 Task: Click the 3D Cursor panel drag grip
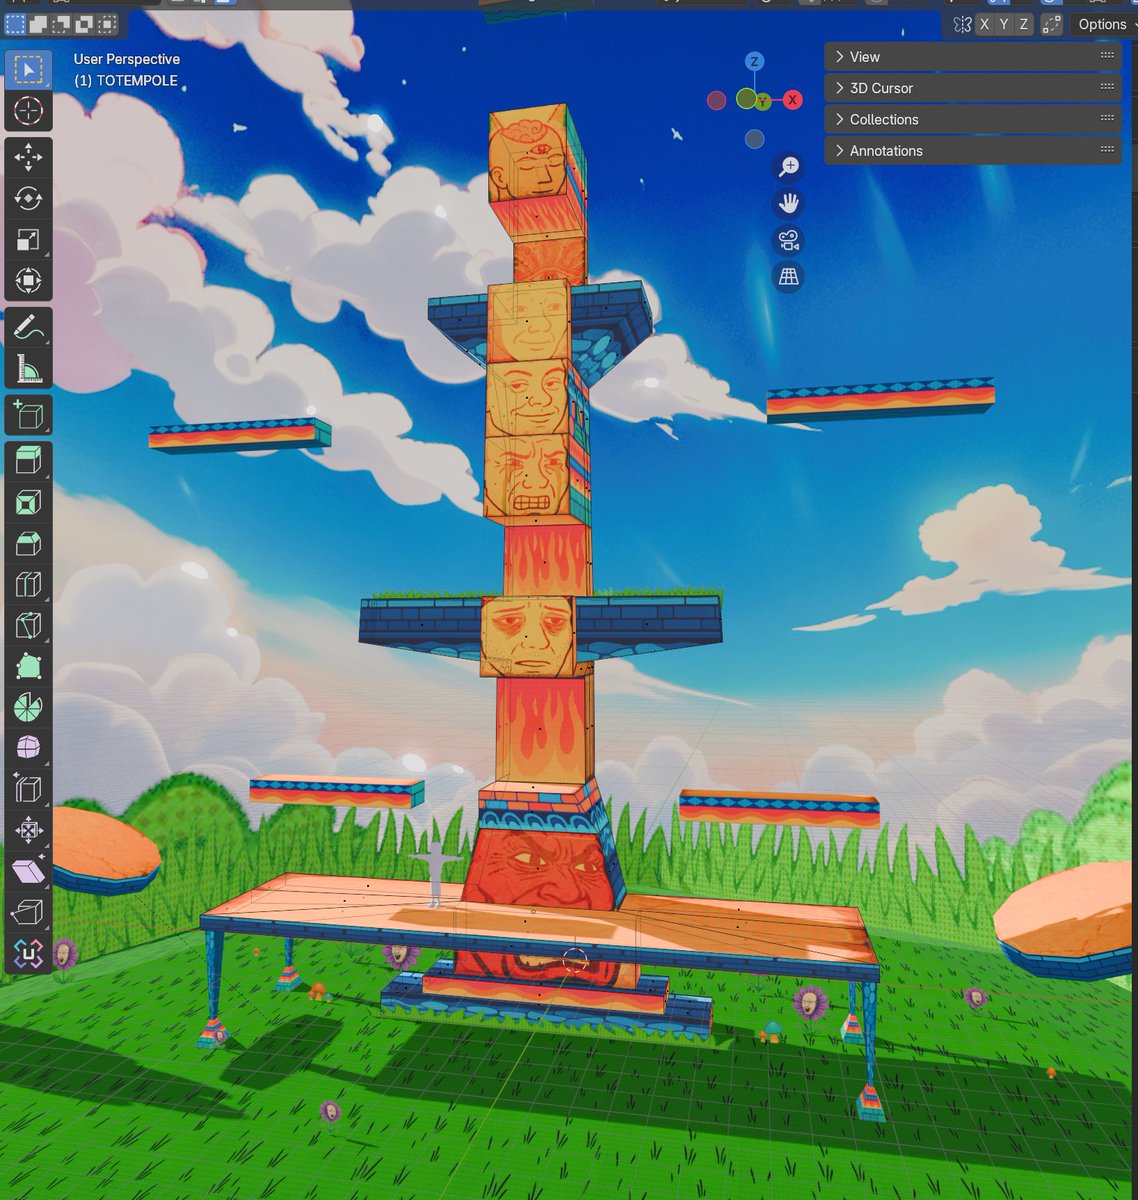pyautogui.click(x=1107, y=87)
